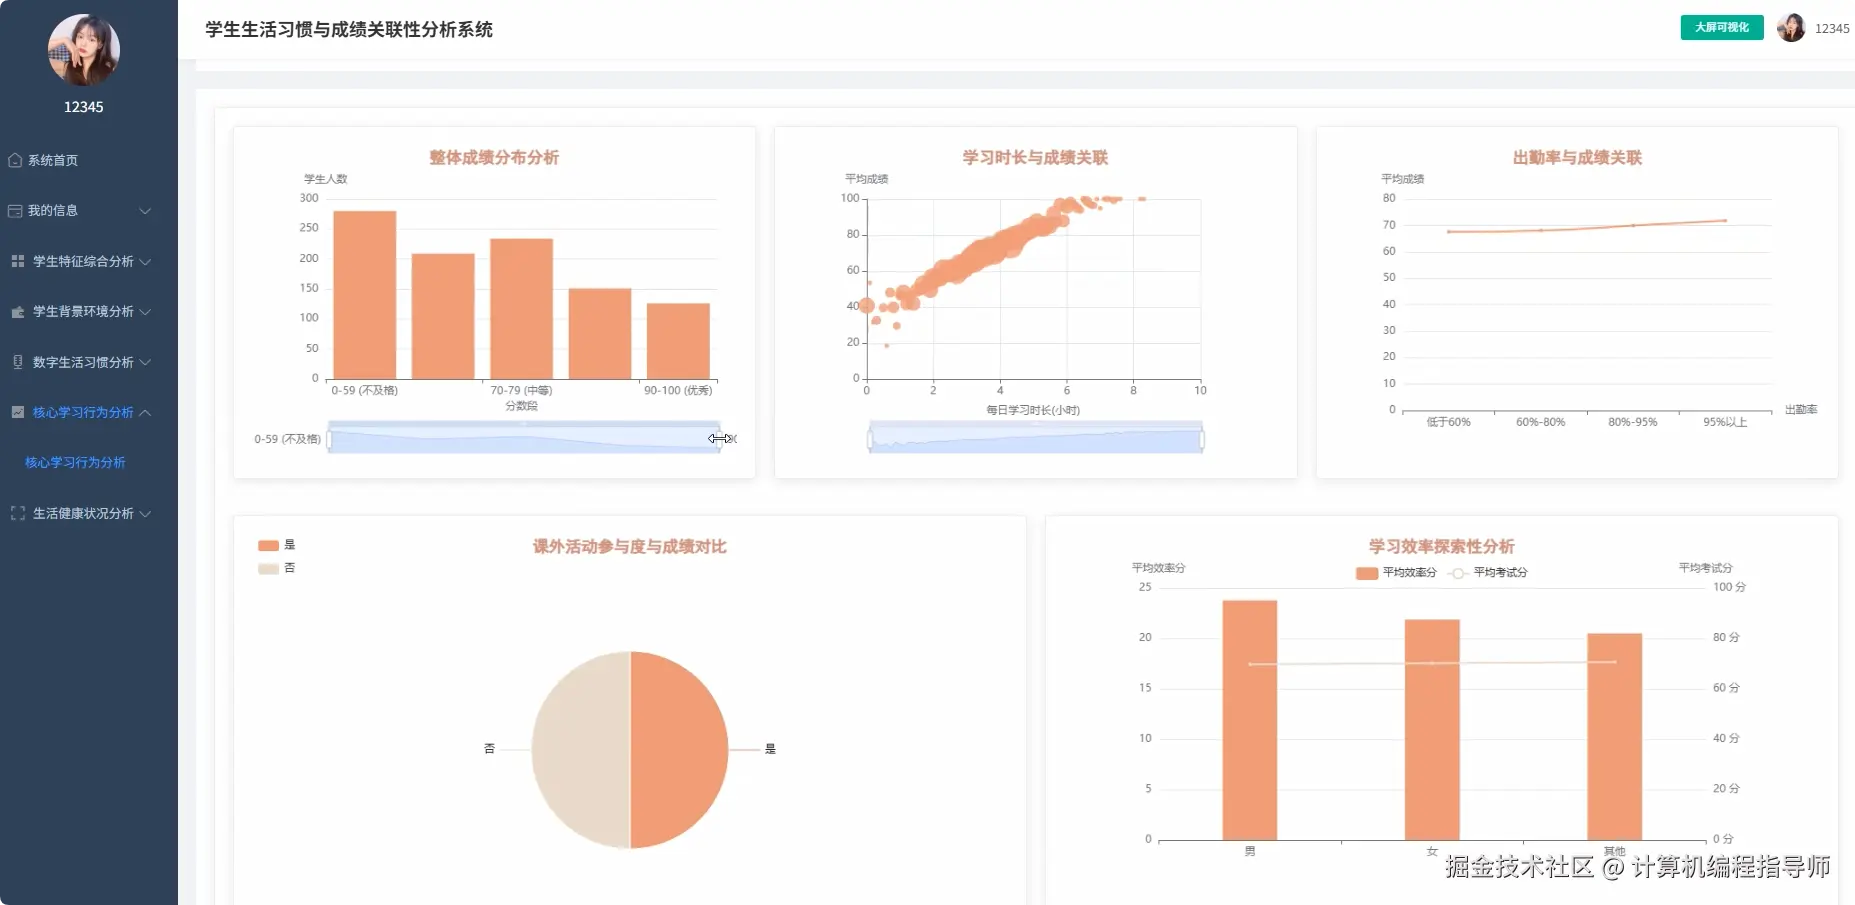Click the 学习时长与成绩关联 chart title
Image resolution: width=1855 pixels, height=905 pixels.
[1036, 157]
